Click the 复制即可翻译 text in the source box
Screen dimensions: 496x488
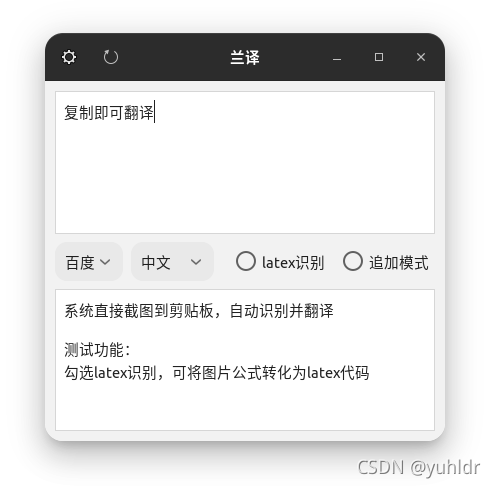click(x=109, y=113)
